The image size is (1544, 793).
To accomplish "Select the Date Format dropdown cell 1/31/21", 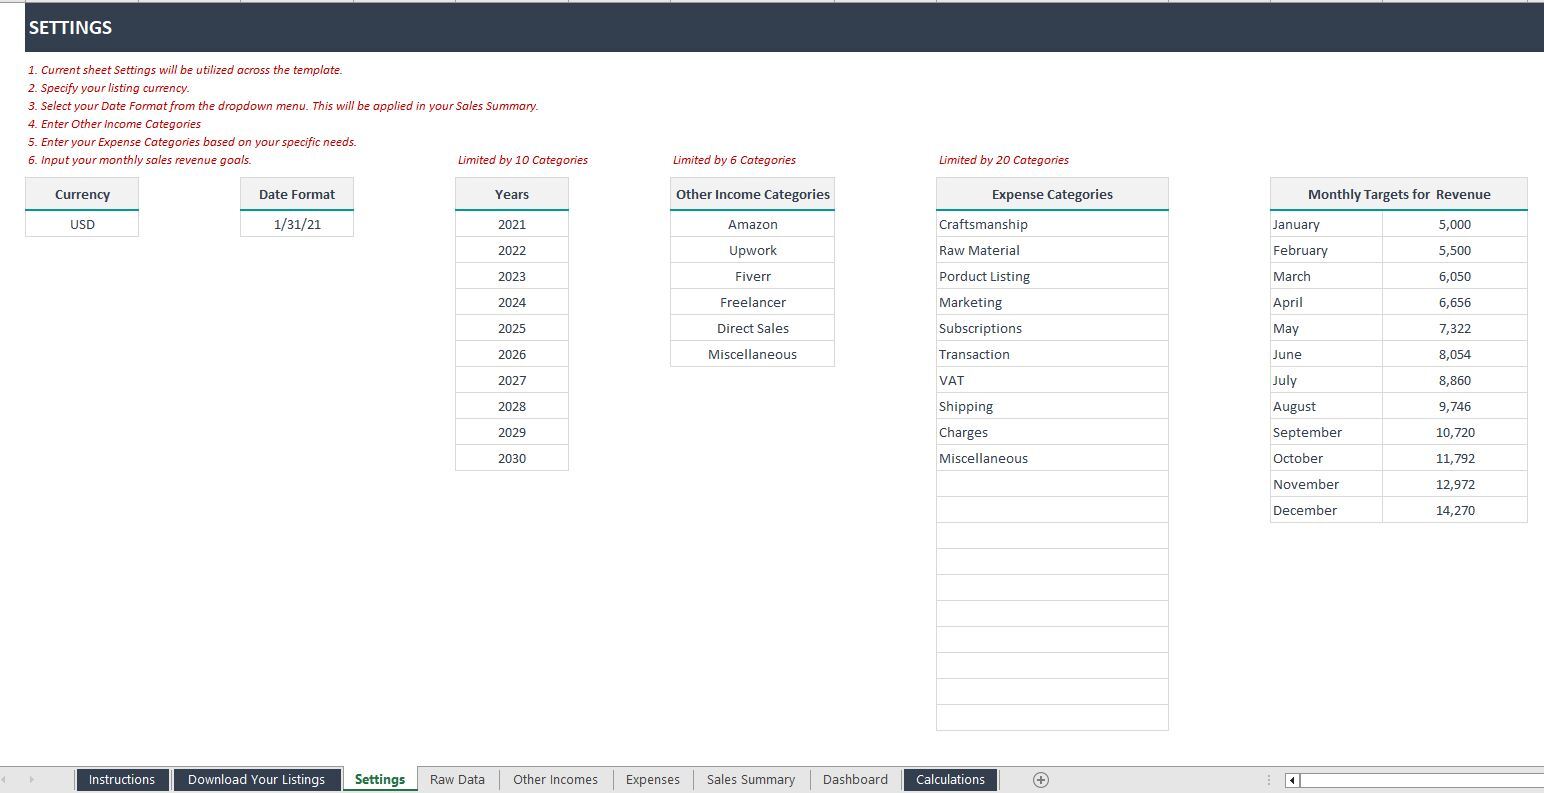I will click(297, 224).
